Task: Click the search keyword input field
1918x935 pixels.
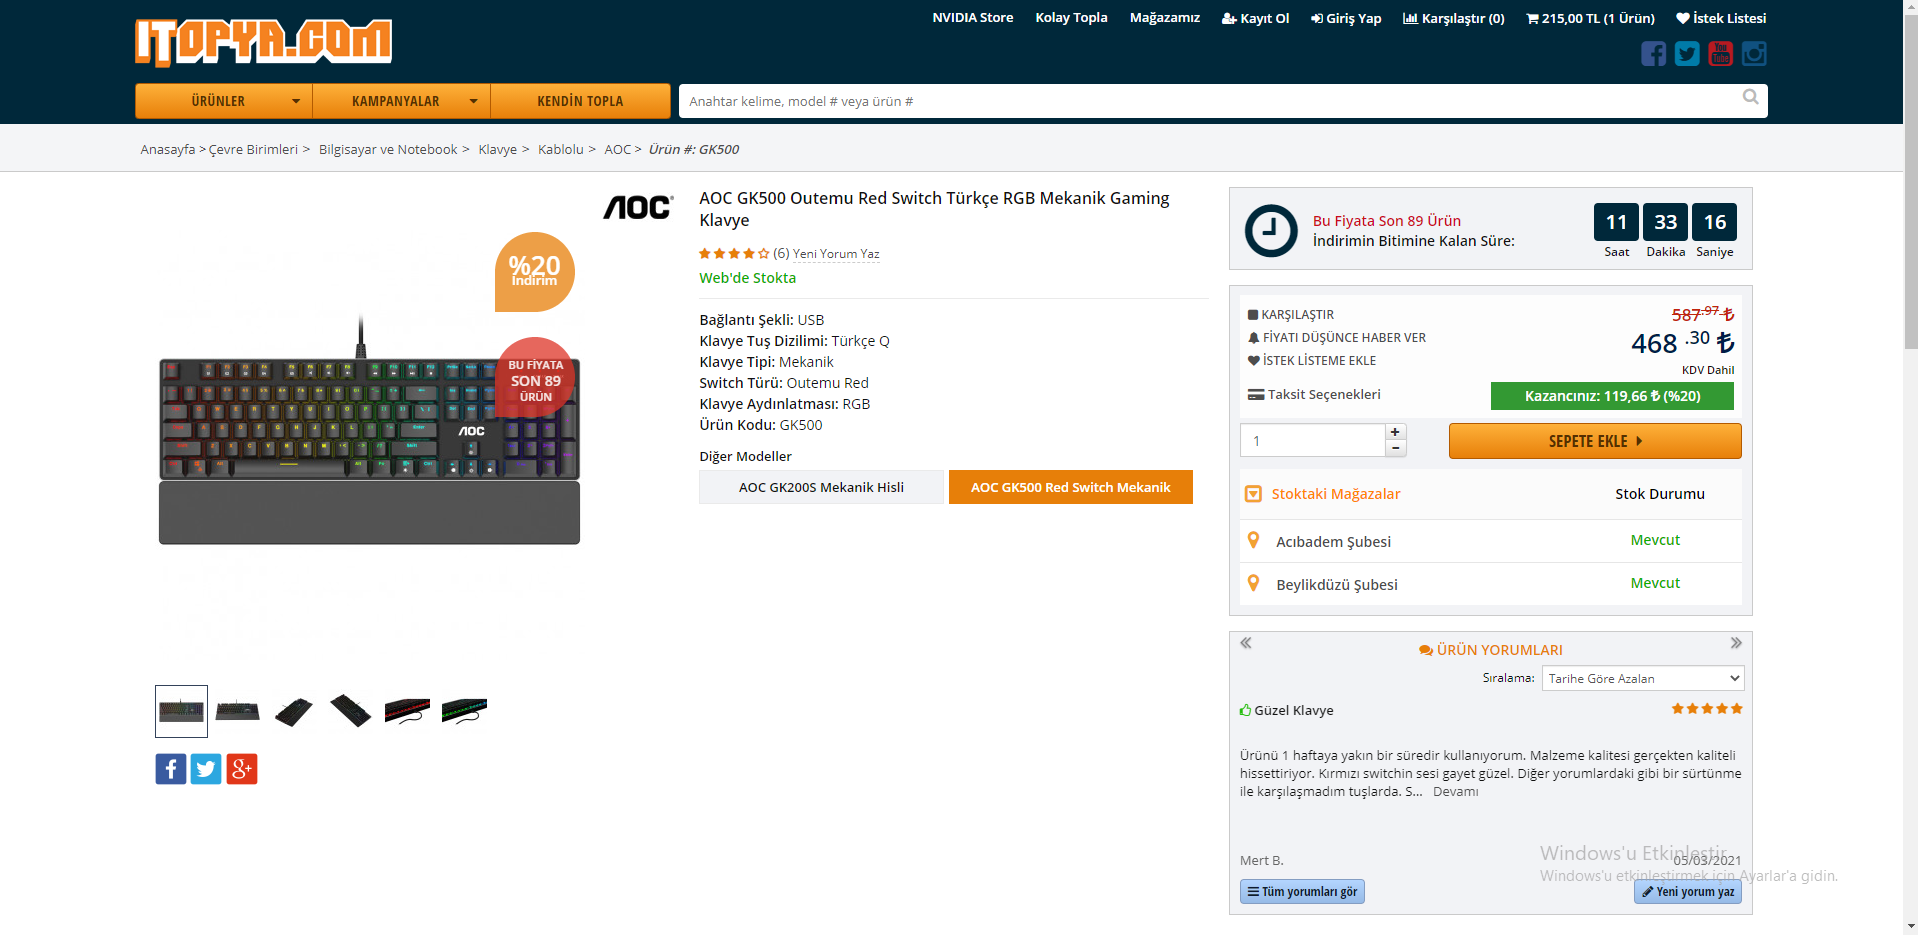Action: click(1207, 101)
